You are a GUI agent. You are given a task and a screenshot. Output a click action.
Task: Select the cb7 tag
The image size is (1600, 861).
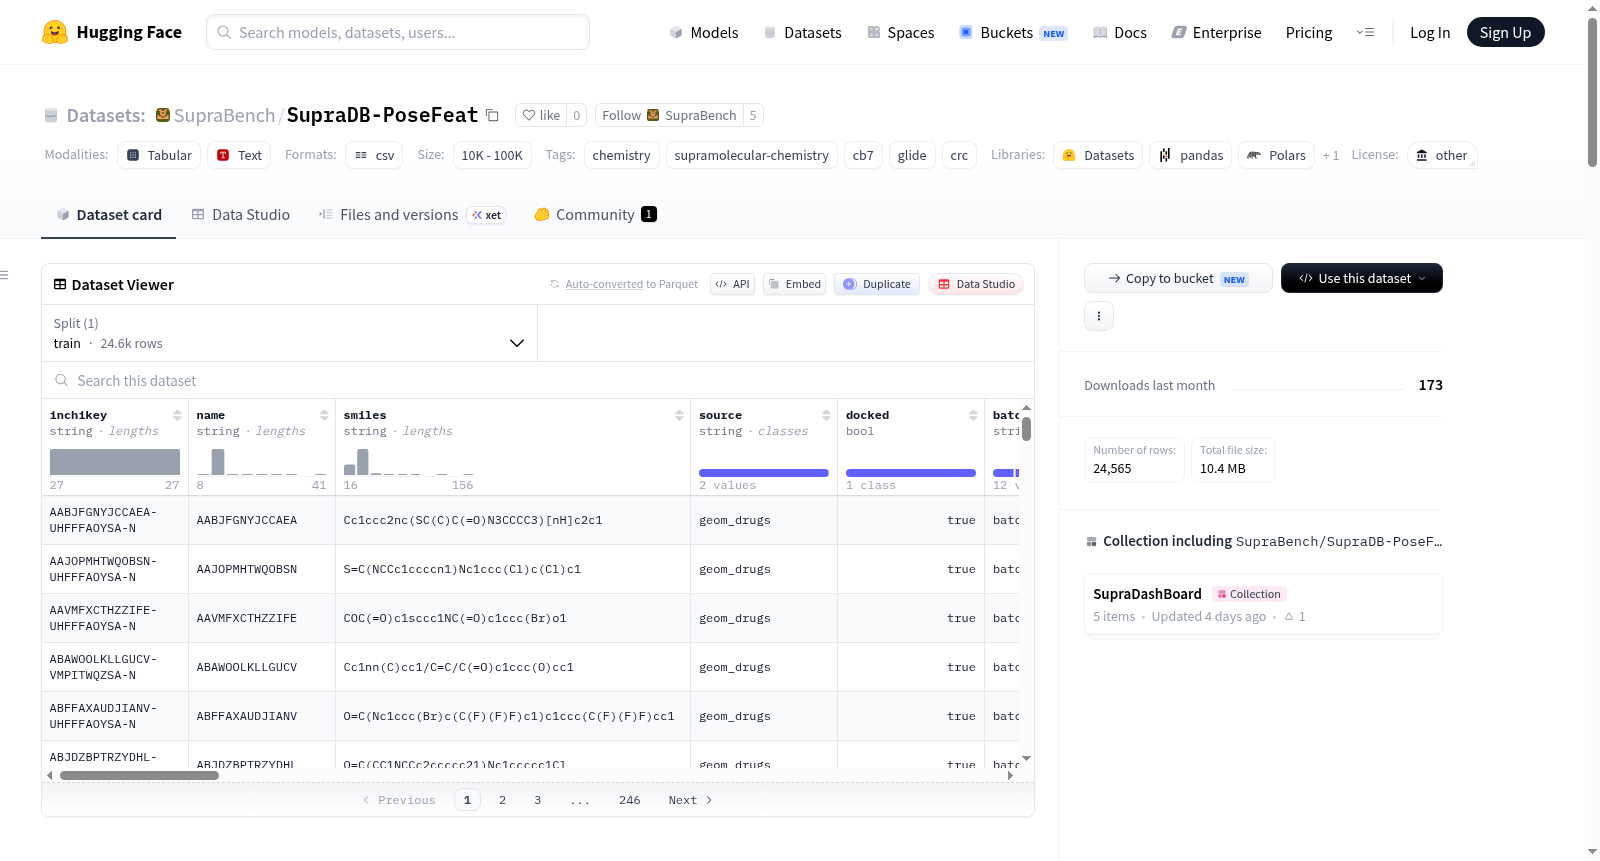863,155
